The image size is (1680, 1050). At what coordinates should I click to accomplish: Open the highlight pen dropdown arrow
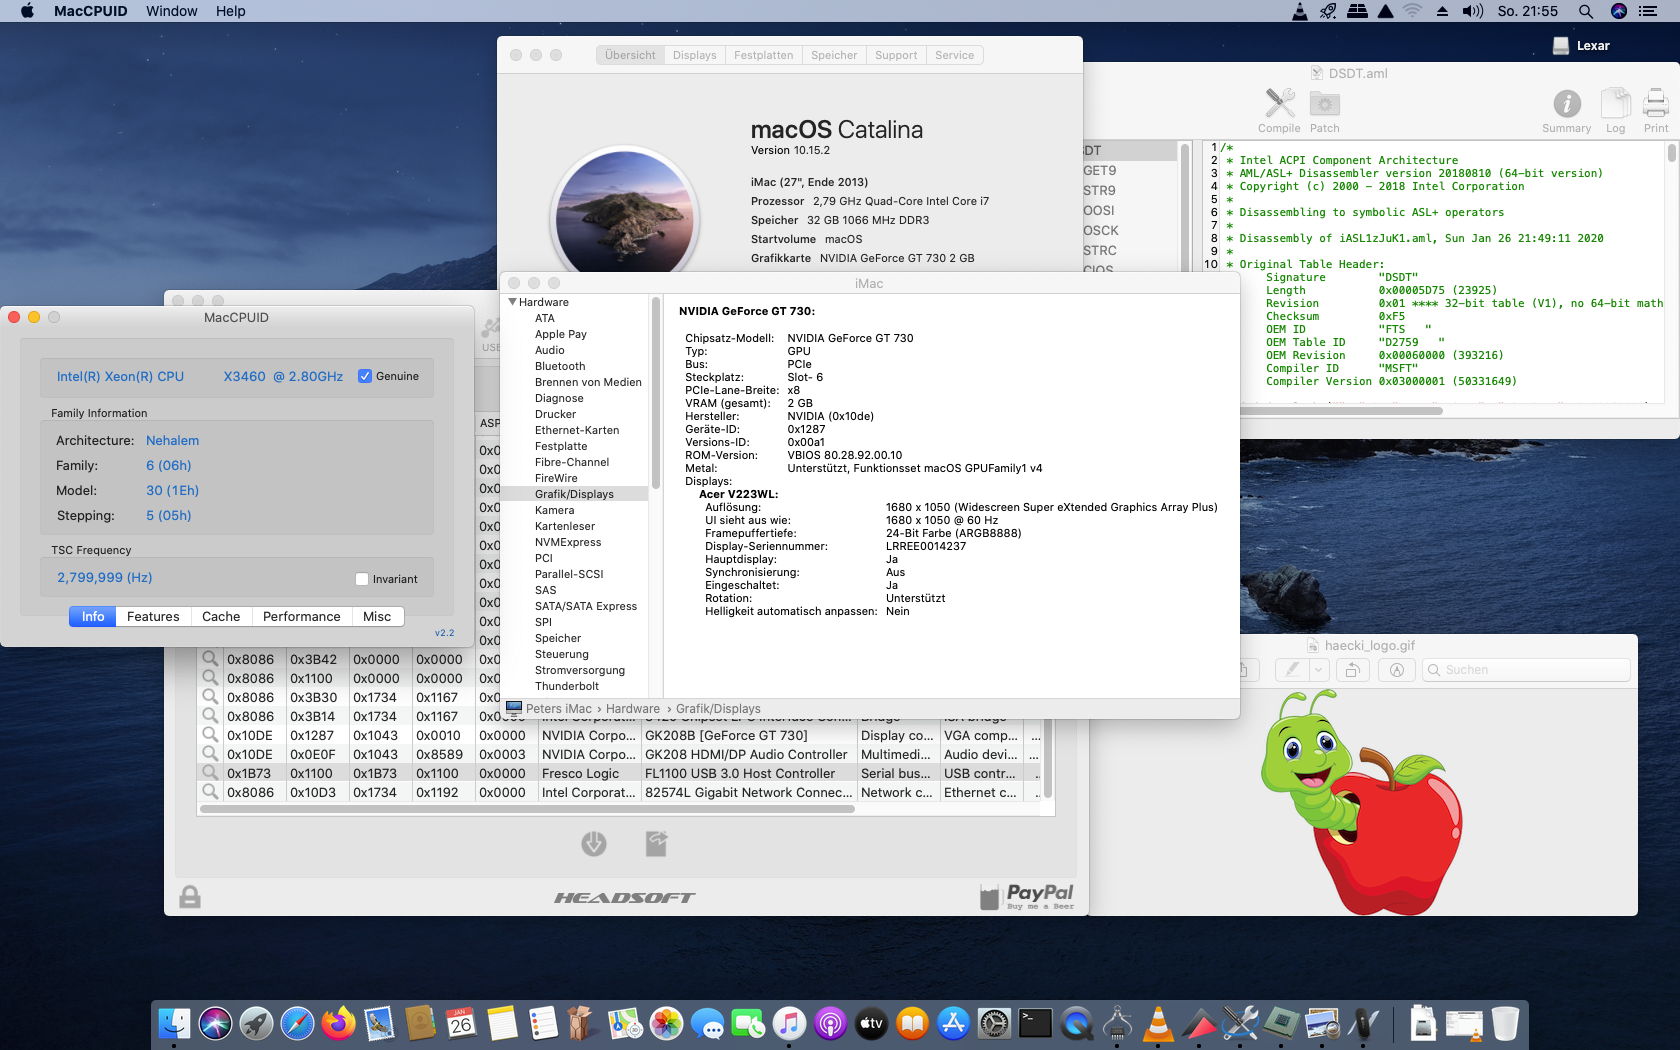click(1318, 670)
